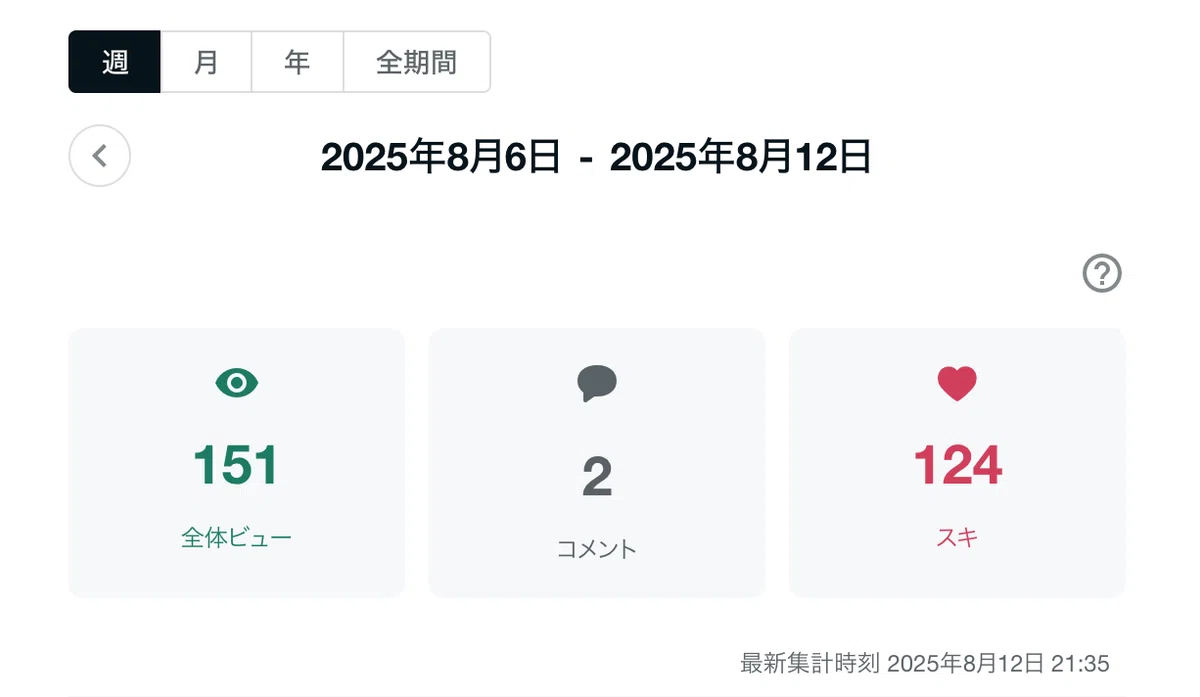The image size is (1200, 697).
Task: Click the 124 likes count
Action: 957,465
